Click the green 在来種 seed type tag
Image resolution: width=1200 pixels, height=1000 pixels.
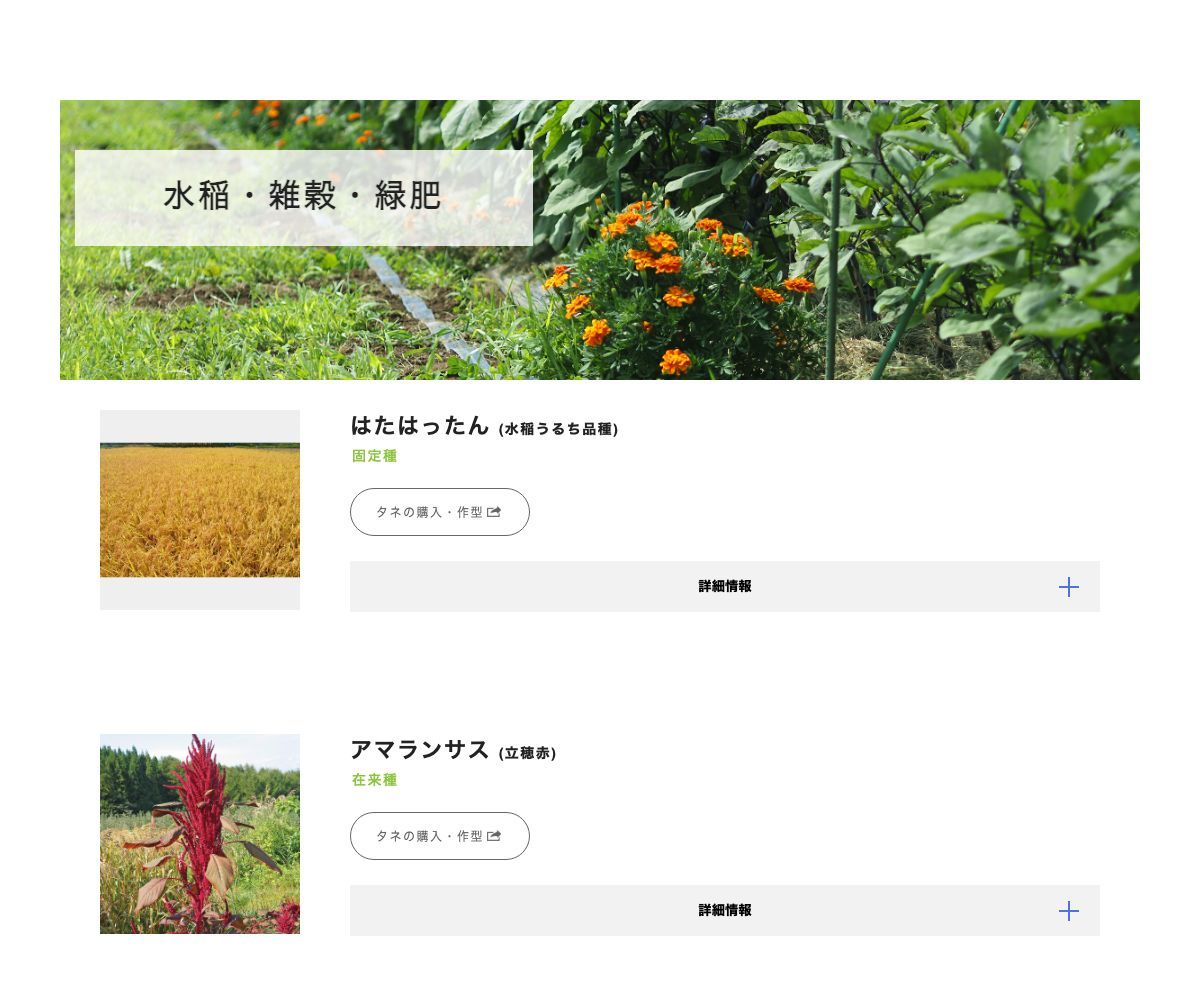pyautogui.click(x=374, y=780)
